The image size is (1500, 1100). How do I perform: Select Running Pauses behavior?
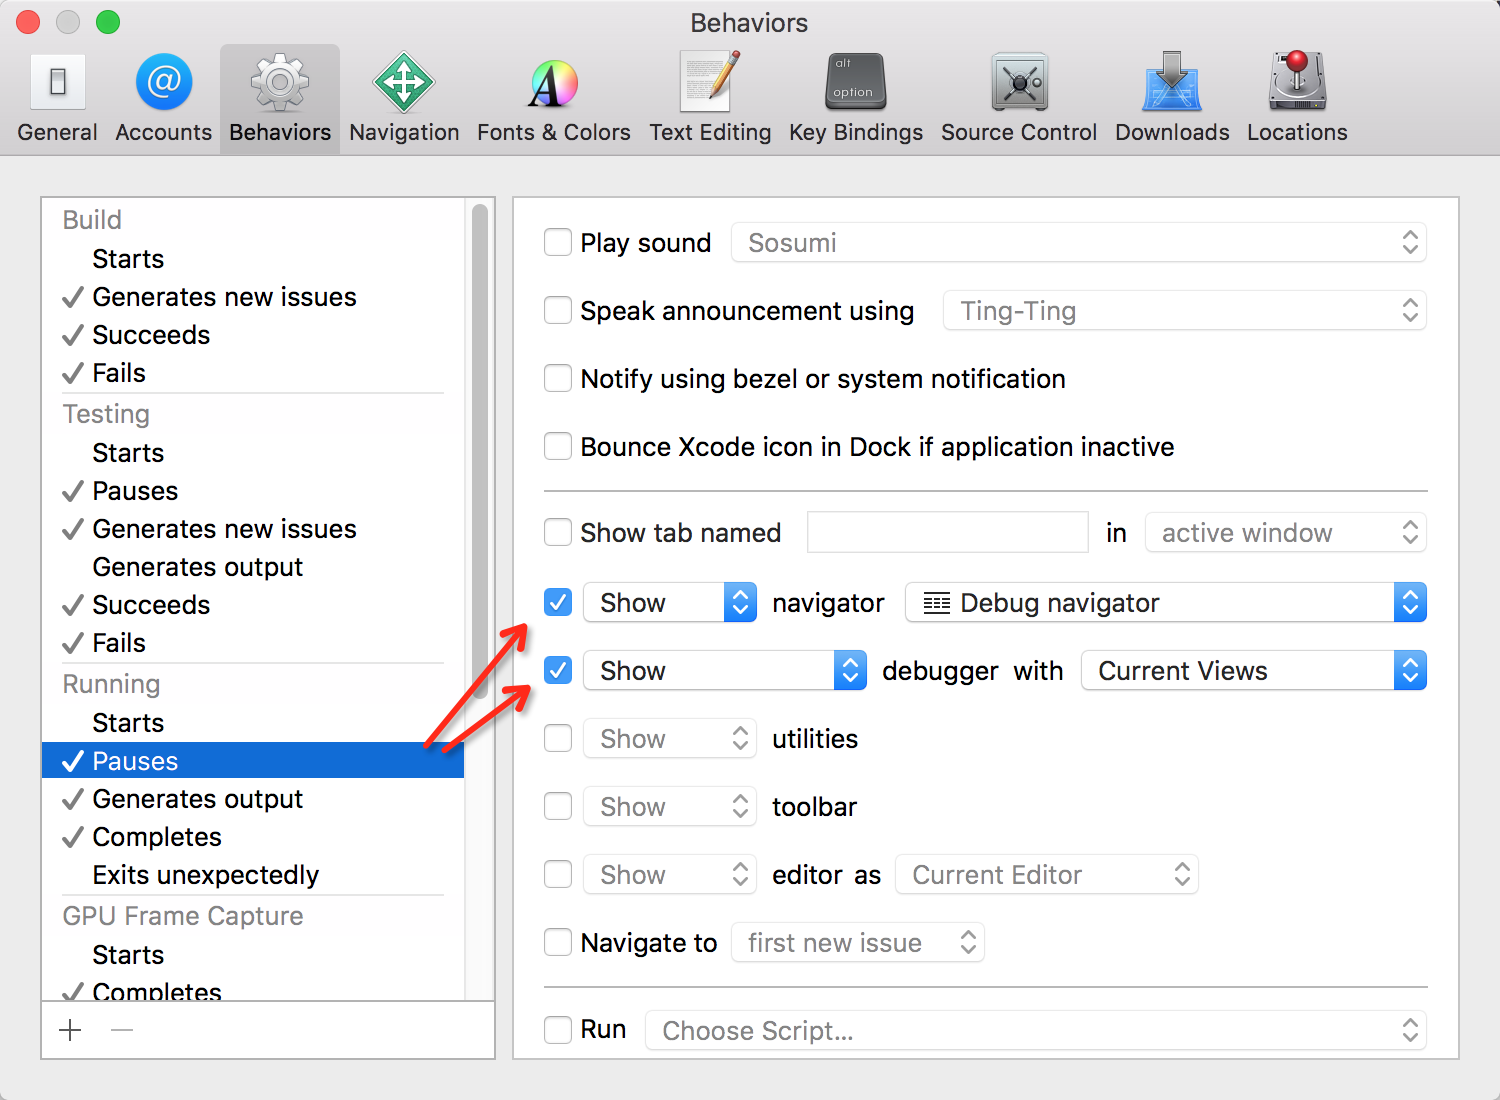(x=253, y=761)
